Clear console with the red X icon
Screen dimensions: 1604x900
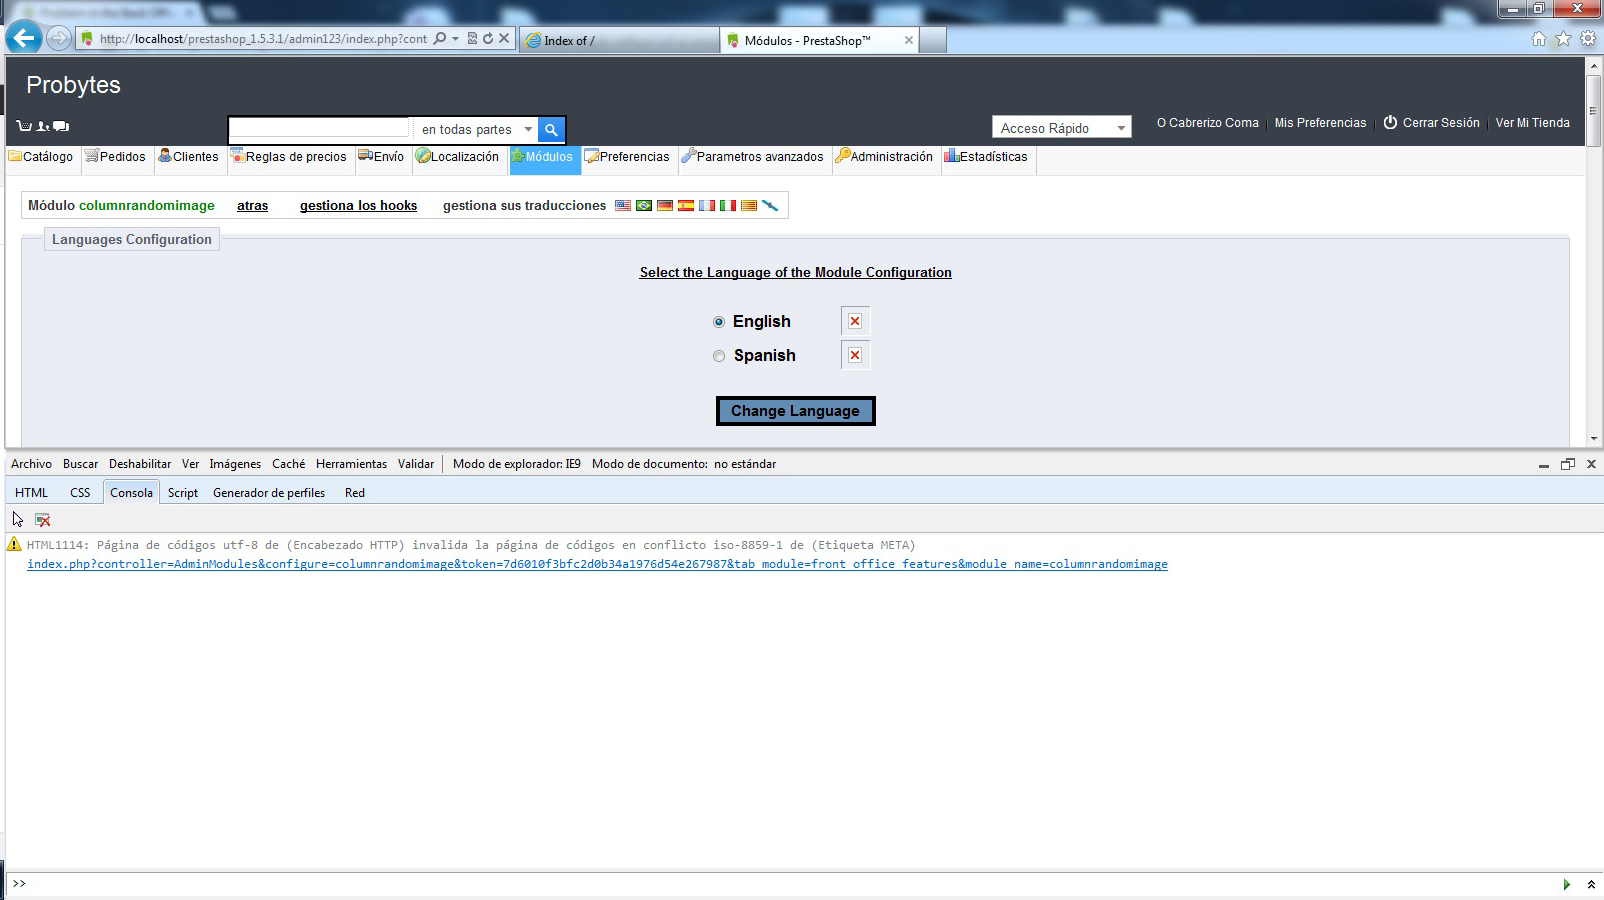[x=42, y=520]
